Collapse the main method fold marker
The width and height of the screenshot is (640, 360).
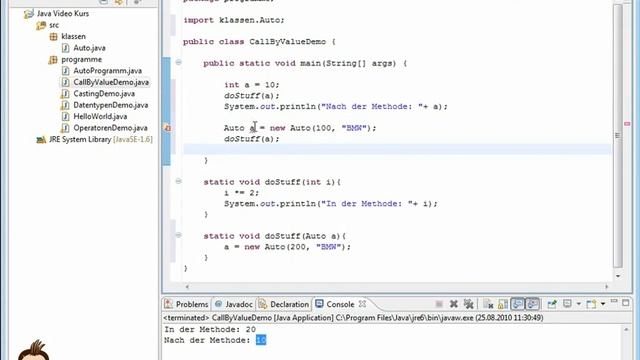[178, 62]
